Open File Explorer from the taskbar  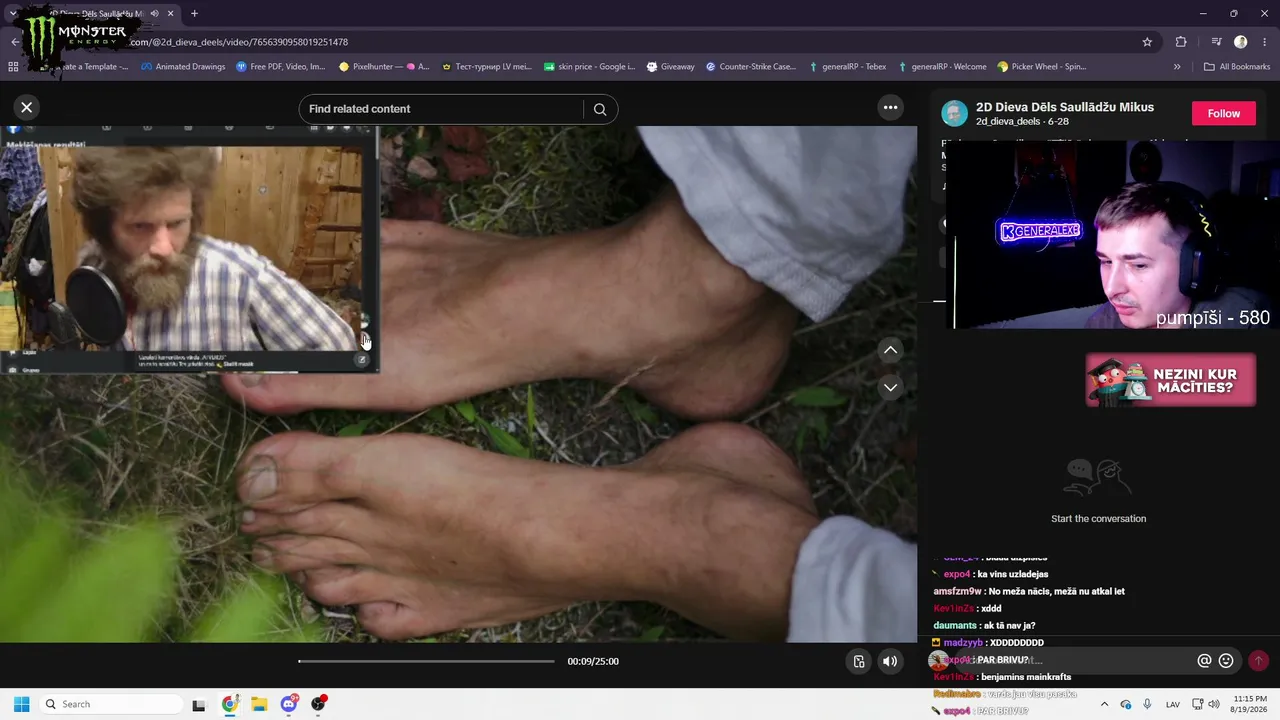(259, 704)
